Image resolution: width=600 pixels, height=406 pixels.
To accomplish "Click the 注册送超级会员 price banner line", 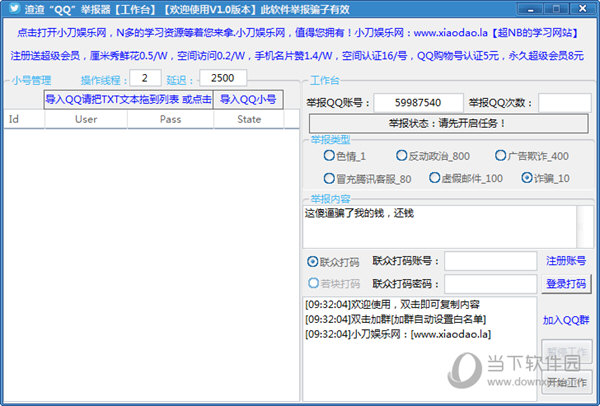I will pyautogui.click(x=297, y=56).
